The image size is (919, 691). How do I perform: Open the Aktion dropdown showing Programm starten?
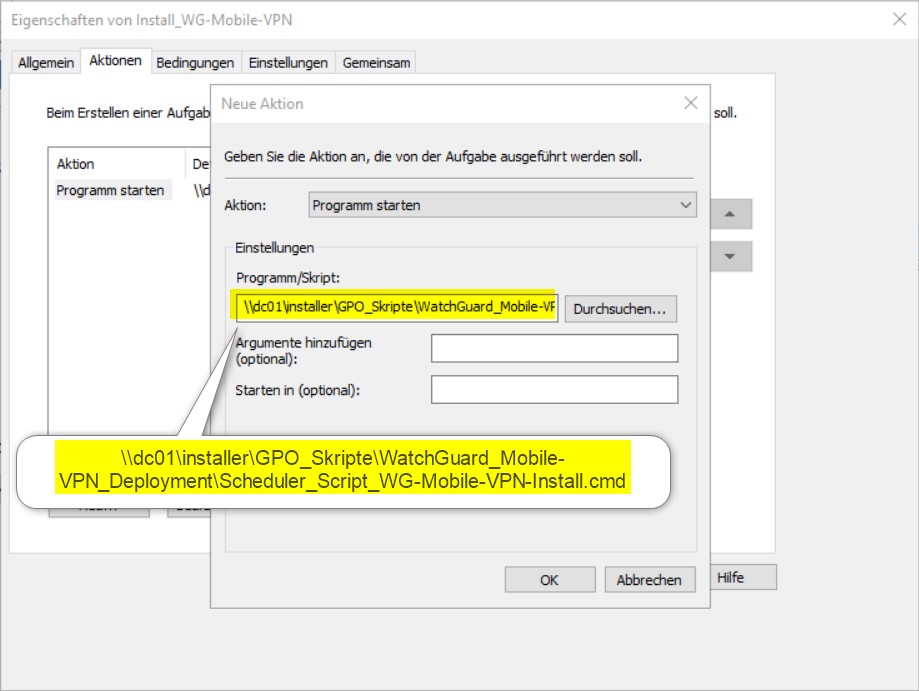502,205
